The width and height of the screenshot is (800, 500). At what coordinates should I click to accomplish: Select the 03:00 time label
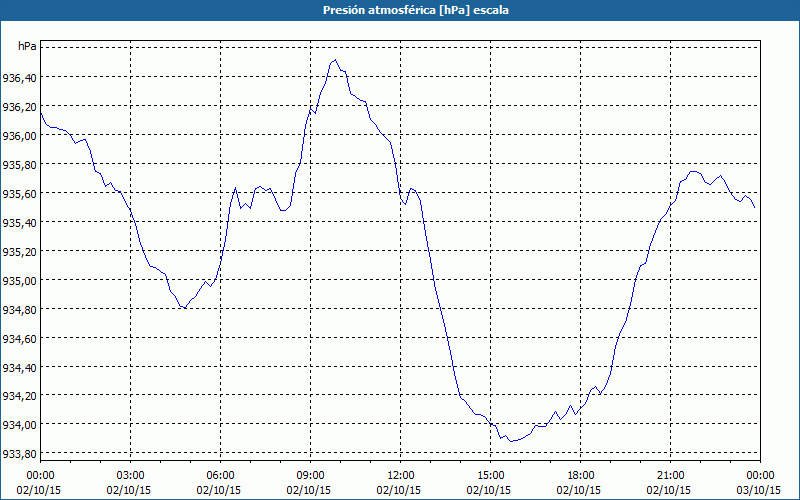131,476
